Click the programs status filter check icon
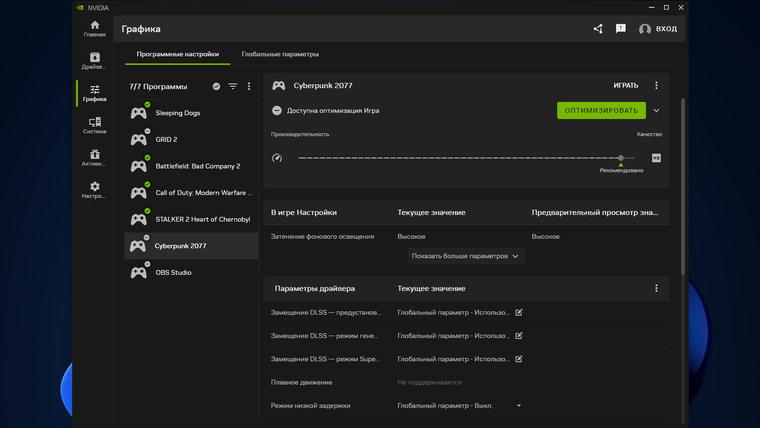 click(216, 86)
